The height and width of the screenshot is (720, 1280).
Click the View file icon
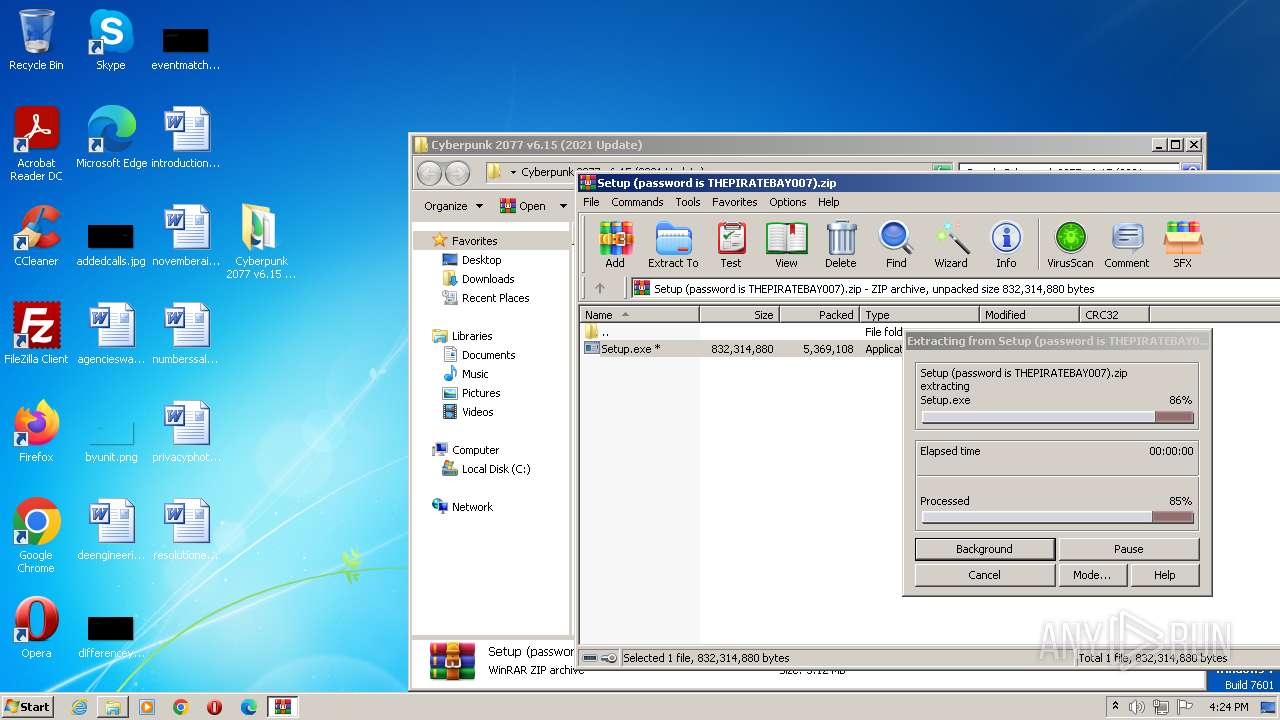coord(787,245)
